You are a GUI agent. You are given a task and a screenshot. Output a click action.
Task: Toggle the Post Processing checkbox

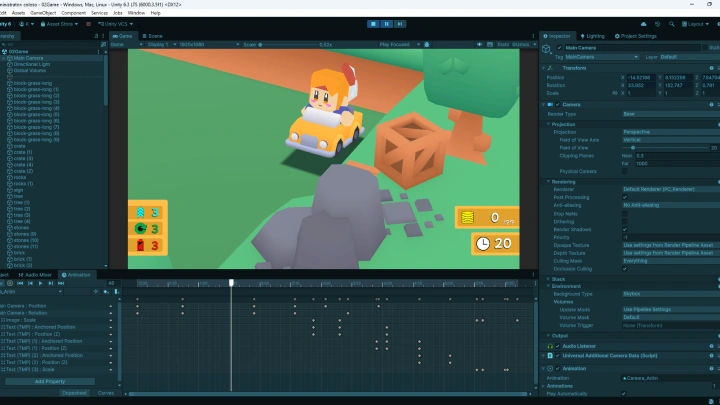(624, 197)
